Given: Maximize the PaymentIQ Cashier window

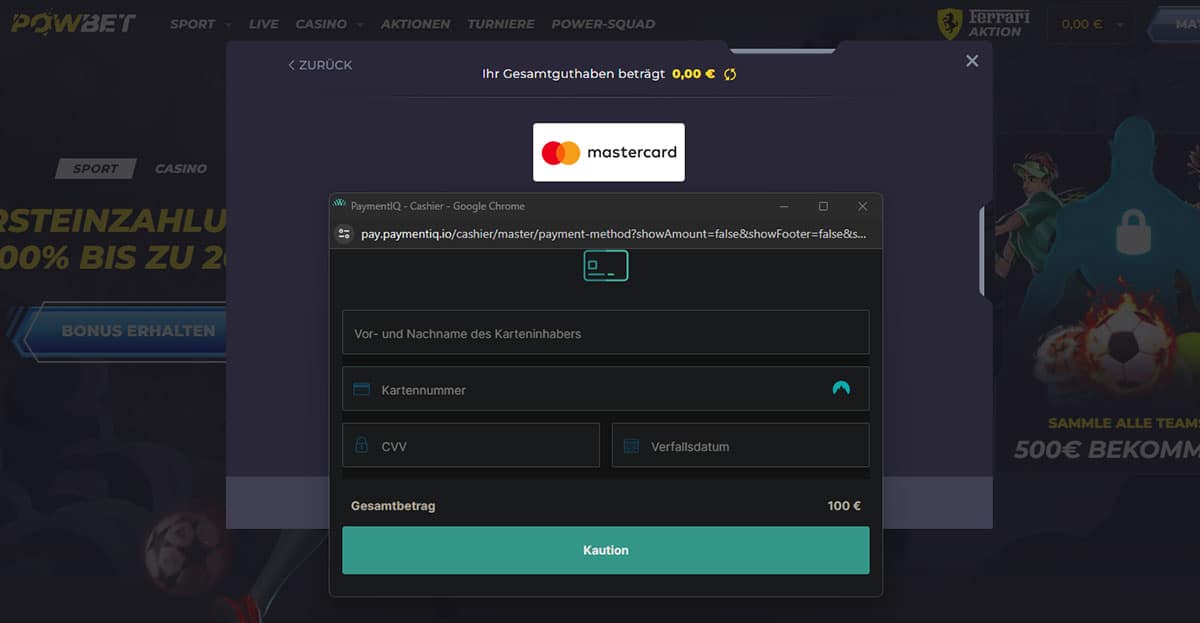Looking at the screenshot, I should tap(823, 206).
